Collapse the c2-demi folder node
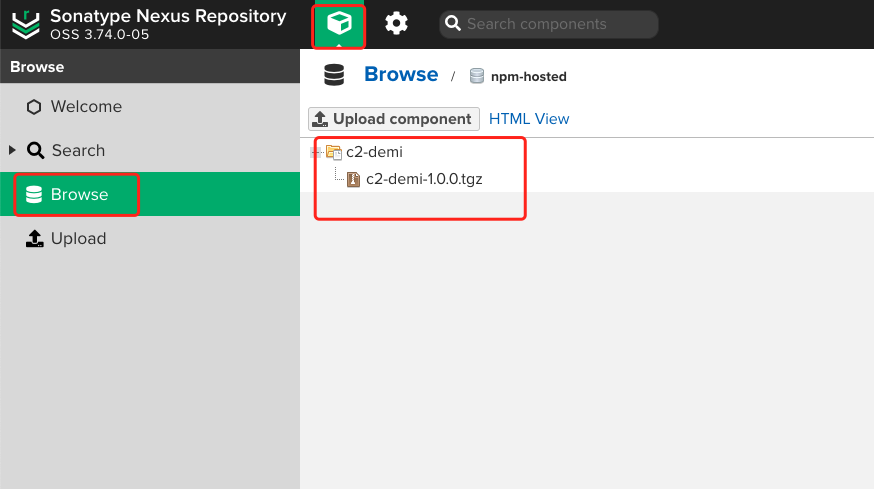 tap(317, 152)
